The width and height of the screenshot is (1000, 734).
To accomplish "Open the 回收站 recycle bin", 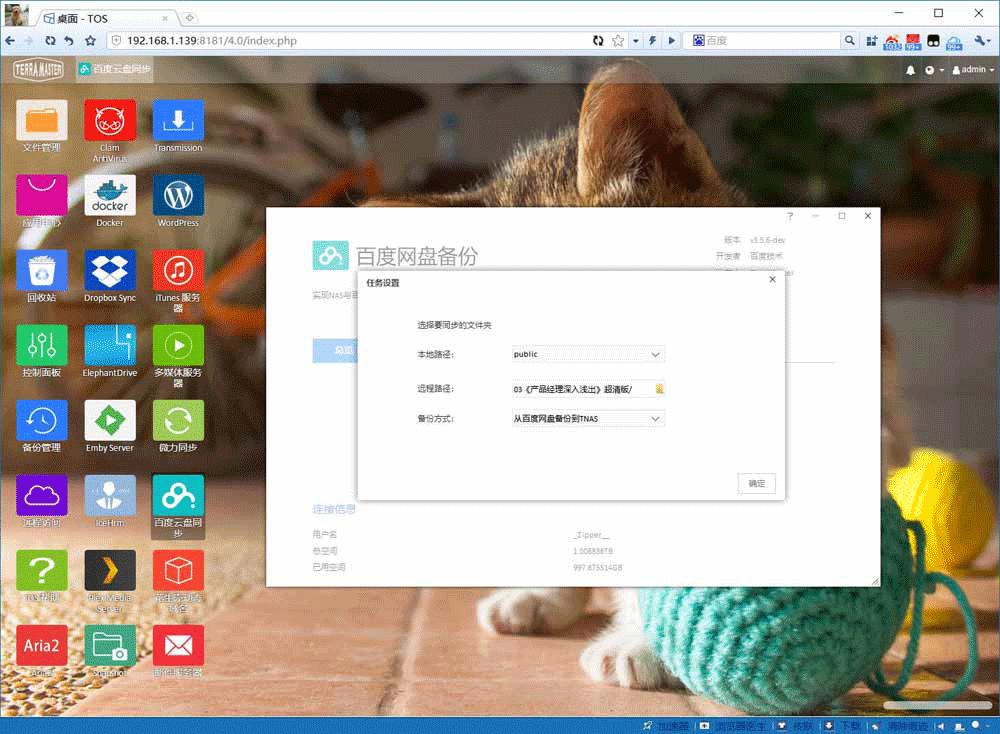I will pyautogui.click(x=41, y=269).
